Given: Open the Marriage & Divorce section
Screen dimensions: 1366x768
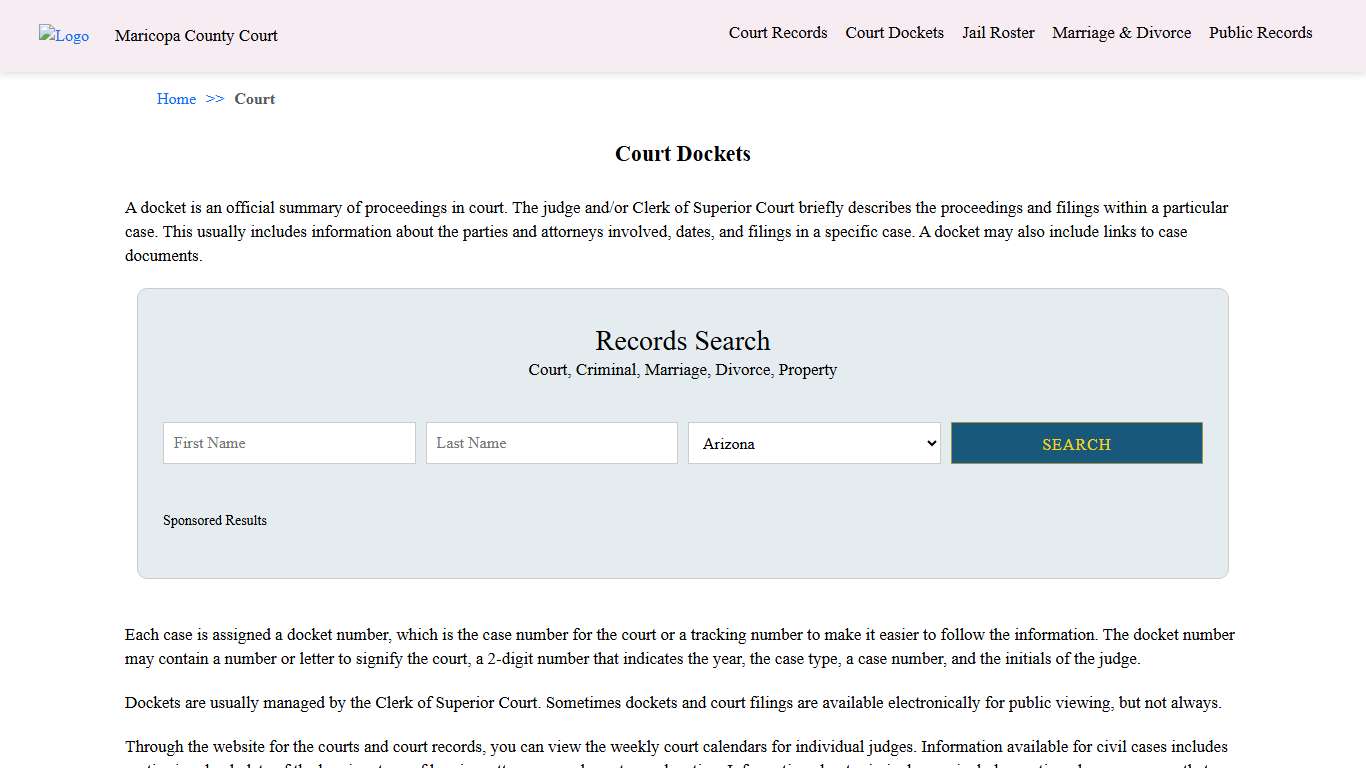Looking at the screenshot, I should coord(1121,33).
